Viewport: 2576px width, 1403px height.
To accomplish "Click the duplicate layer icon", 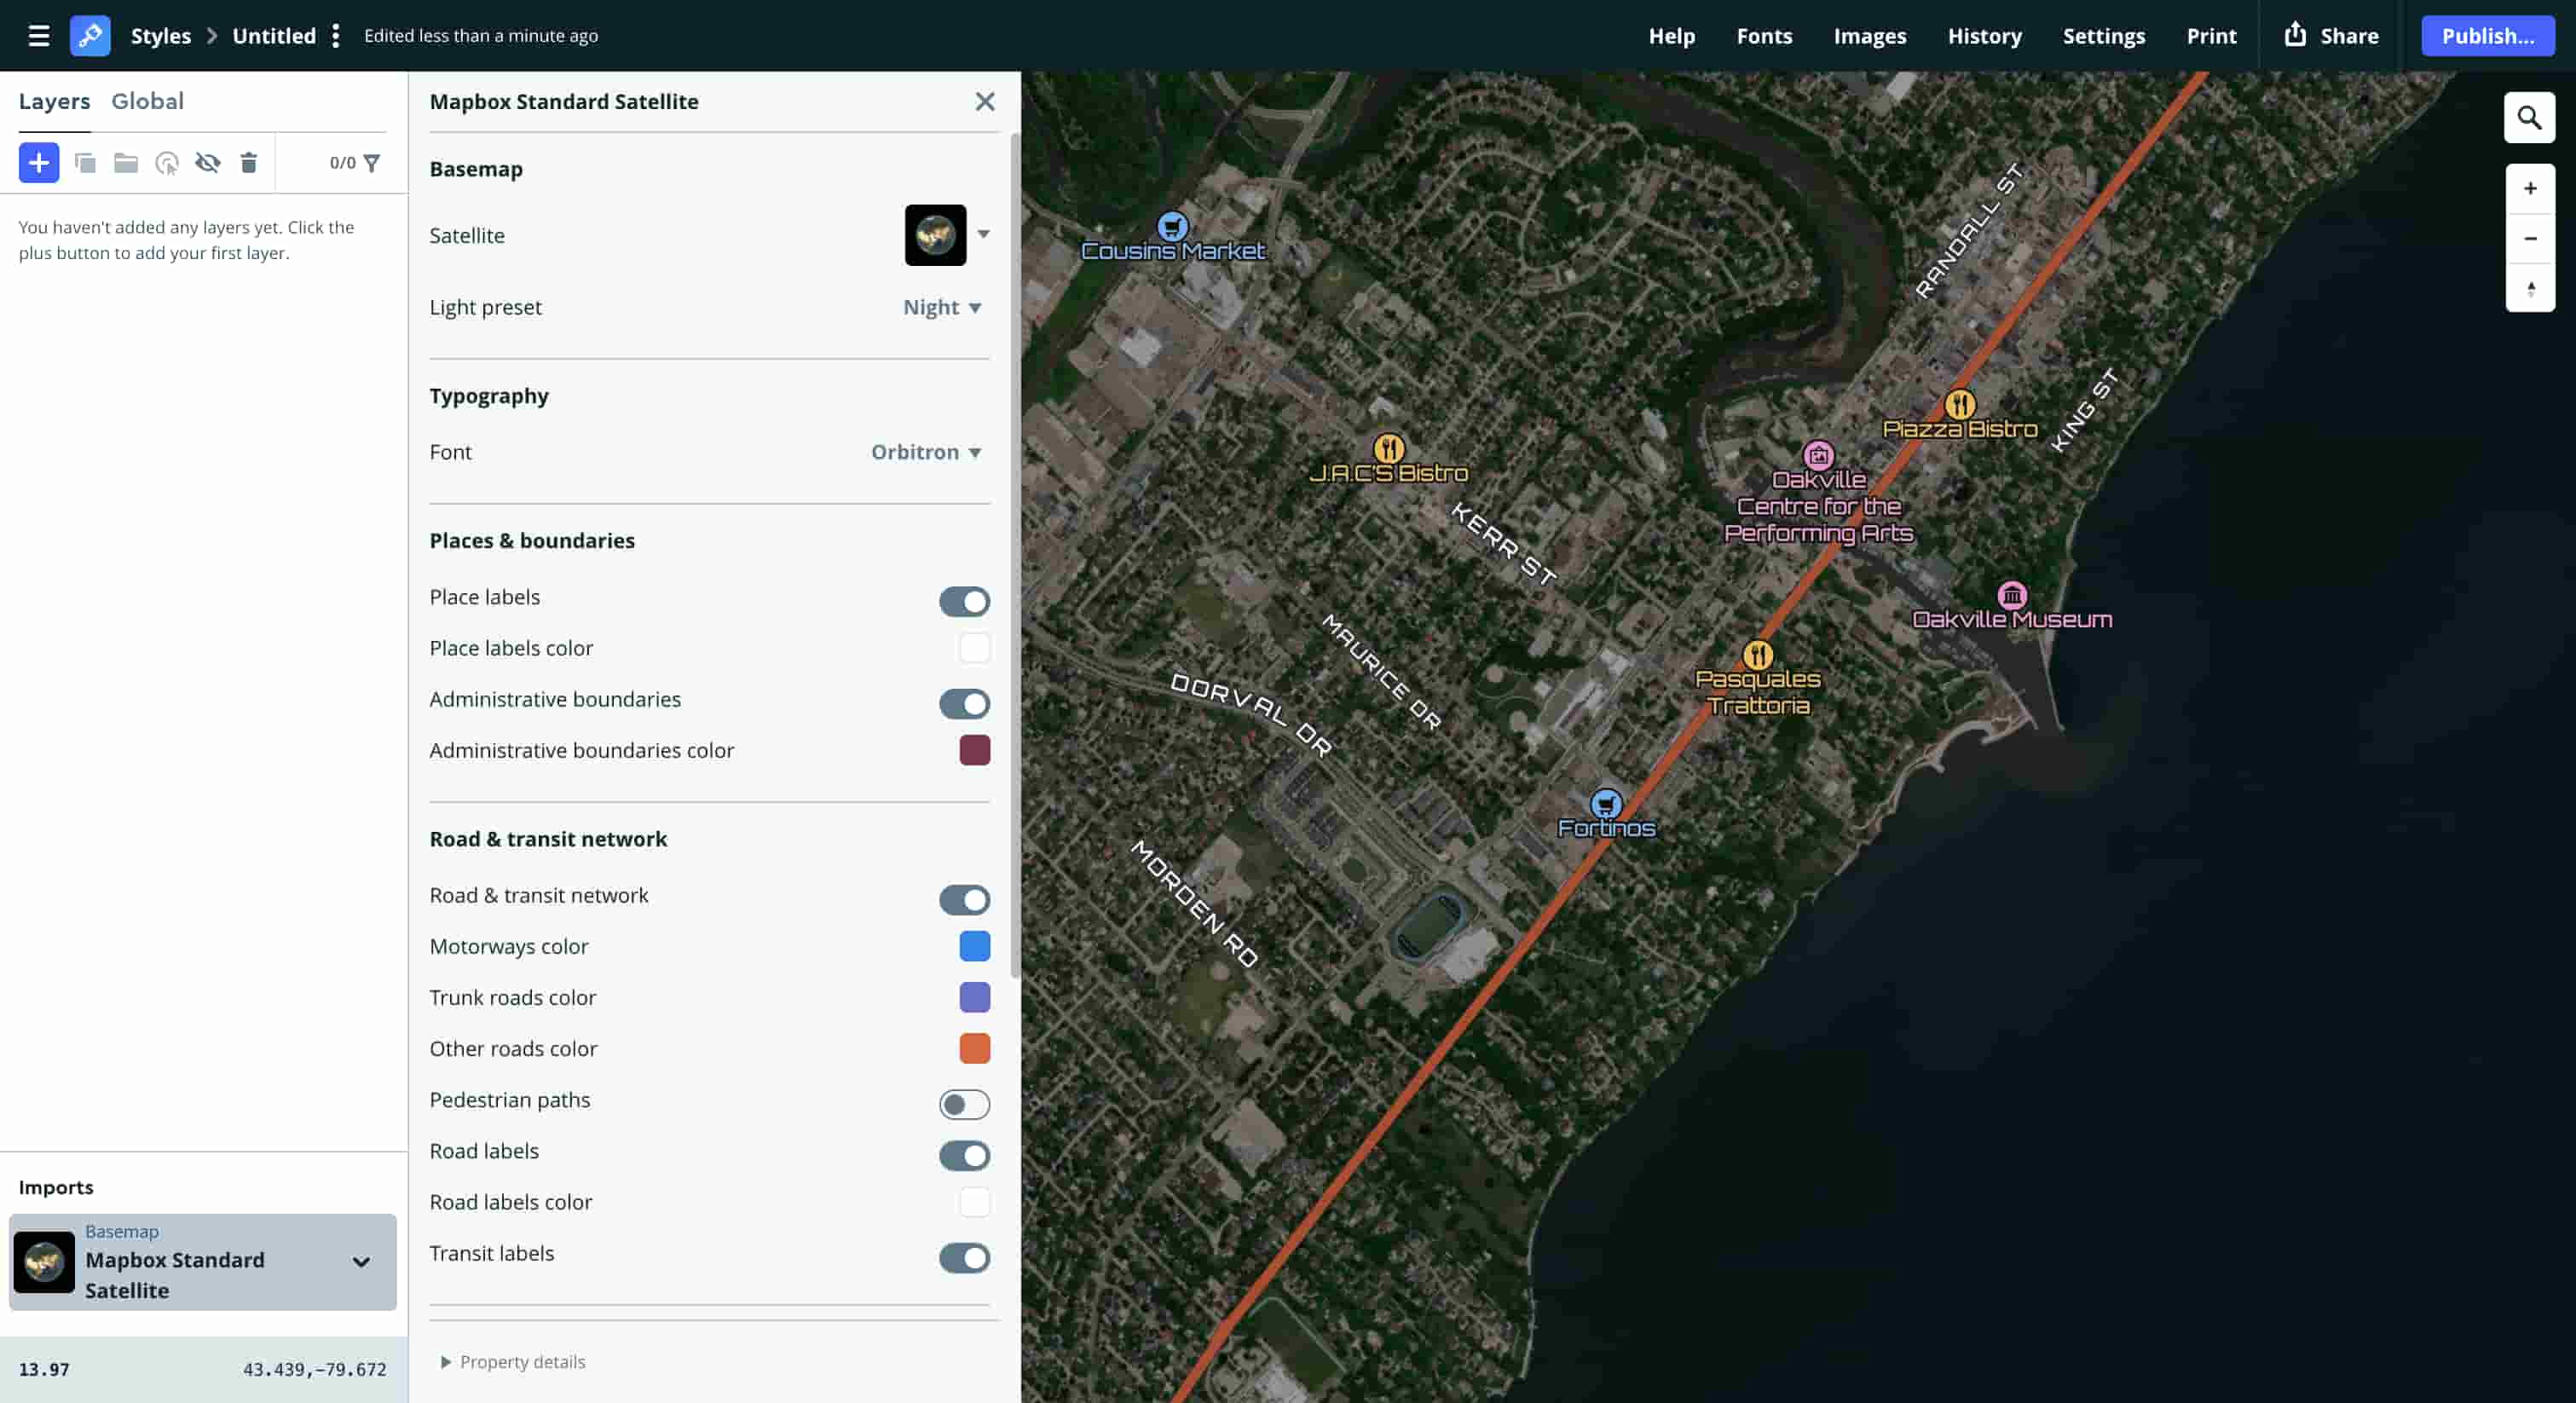I will click(86, 162).
